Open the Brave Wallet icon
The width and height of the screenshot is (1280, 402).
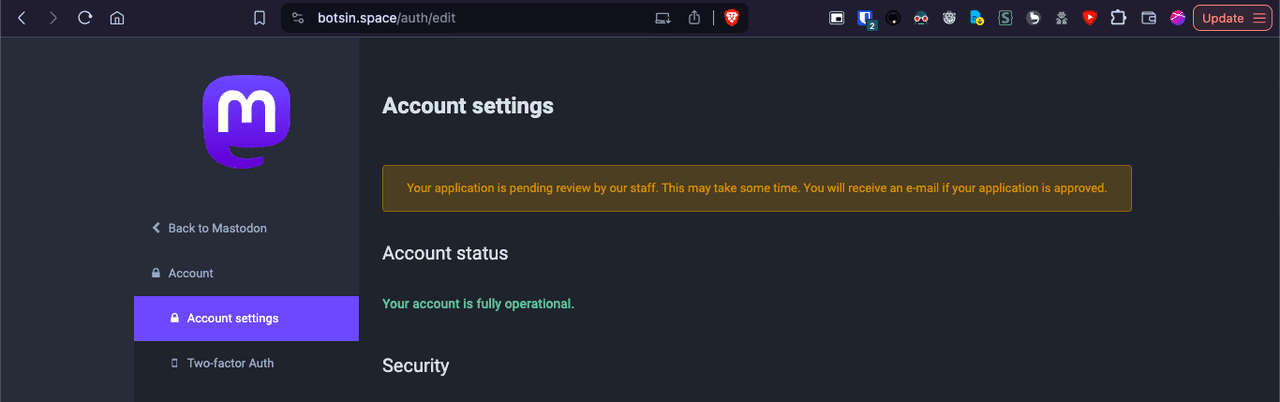(1148, 18)
